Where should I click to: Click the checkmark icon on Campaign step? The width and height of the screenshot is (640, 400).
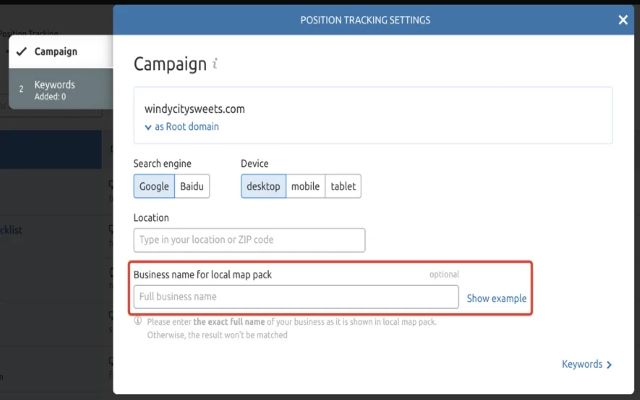[21, 51]
